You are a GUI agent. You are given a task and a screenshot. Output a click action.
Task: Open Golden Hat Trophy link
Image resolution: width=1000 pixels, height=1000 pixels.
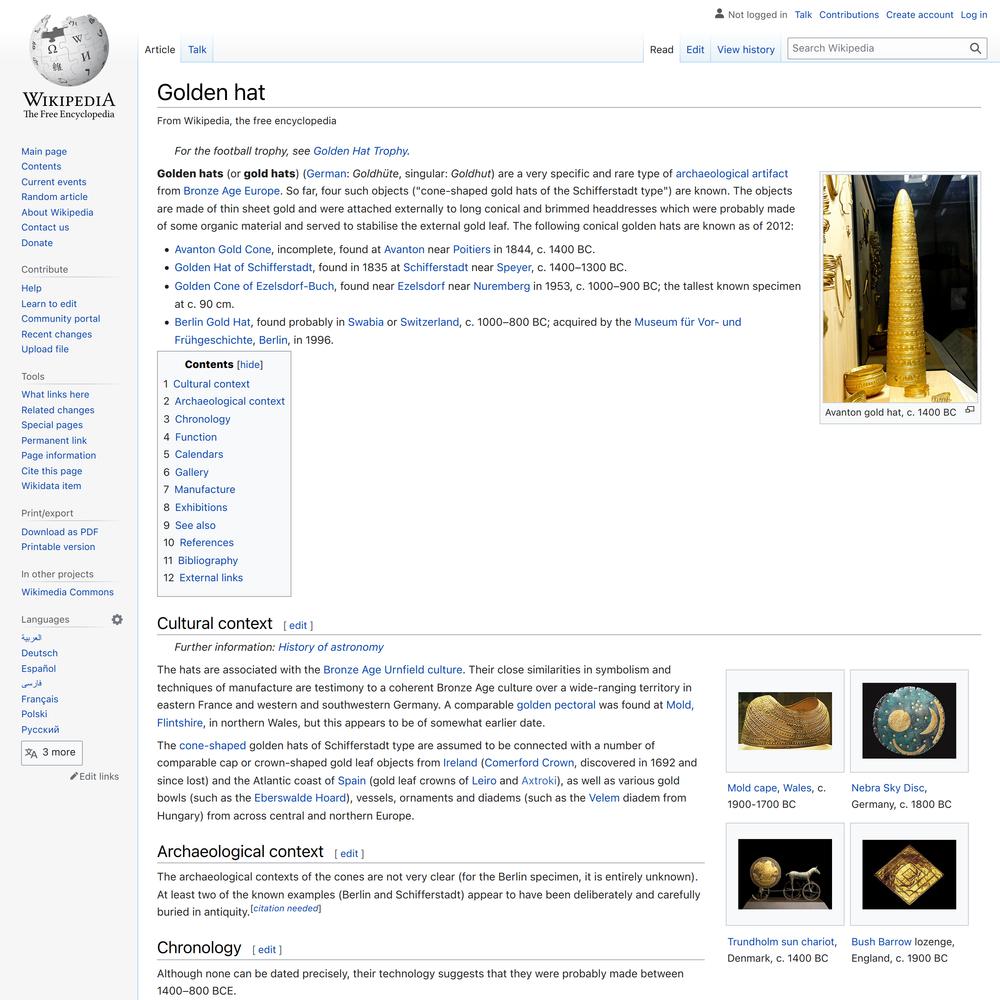point(361,151)
